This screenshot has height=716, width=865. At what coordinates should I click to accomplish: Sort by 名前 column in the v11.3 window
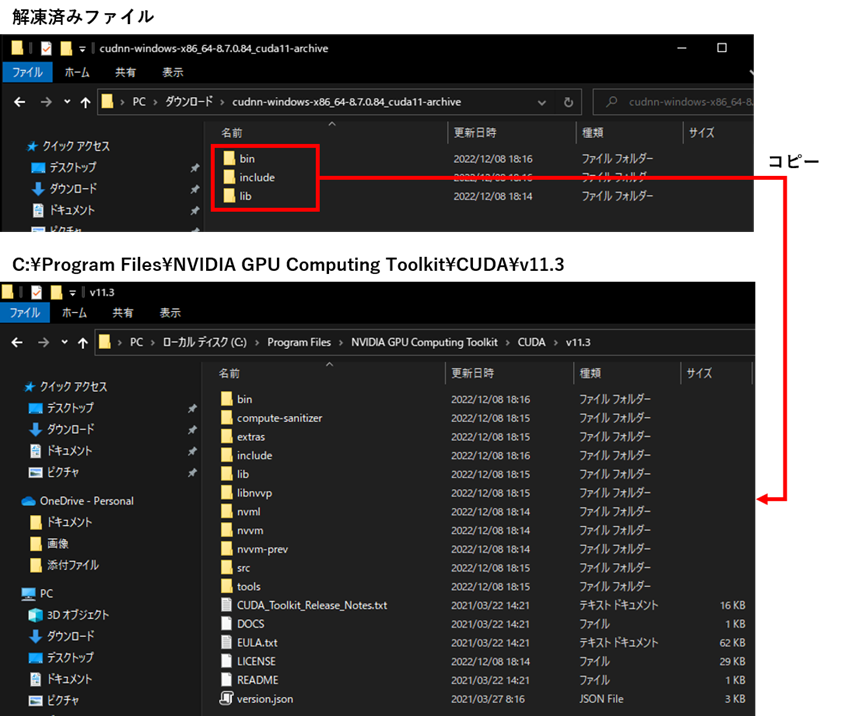point(229,373)
